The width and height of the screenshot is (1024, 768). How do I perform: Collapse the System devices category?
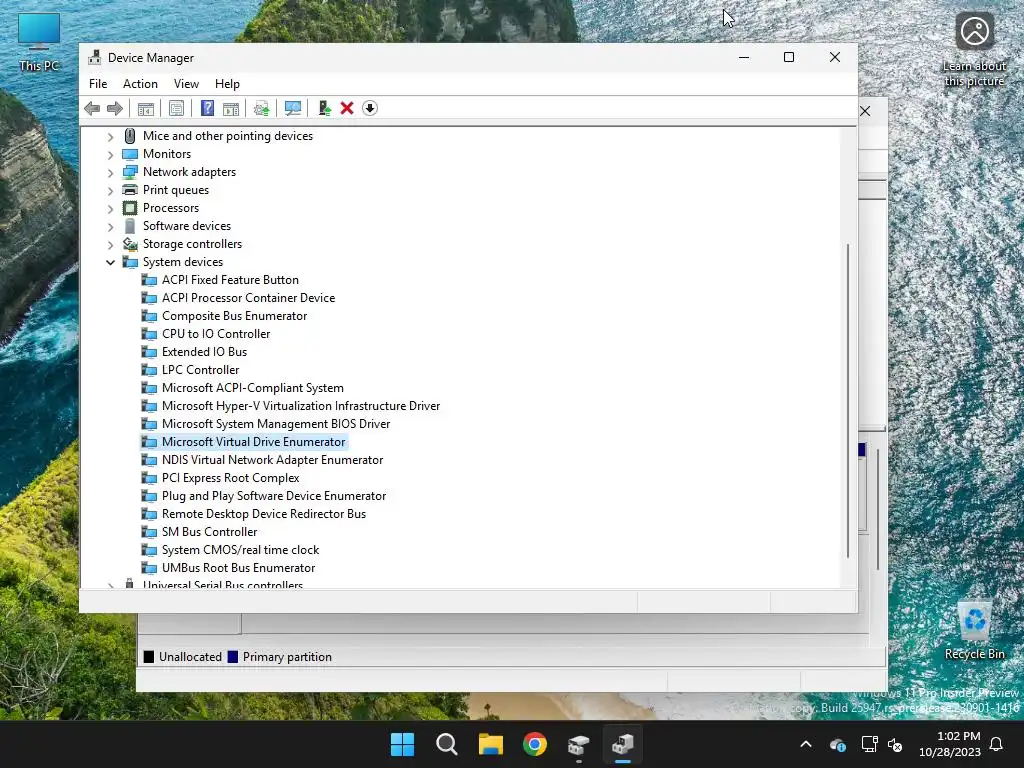tap(110, 263)
